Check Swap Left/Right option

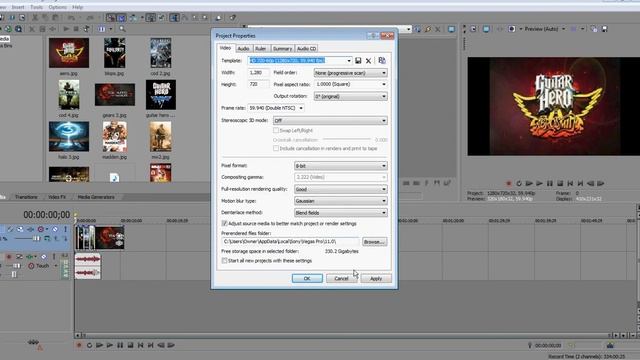pyautogui.click(x=276, y=130)
